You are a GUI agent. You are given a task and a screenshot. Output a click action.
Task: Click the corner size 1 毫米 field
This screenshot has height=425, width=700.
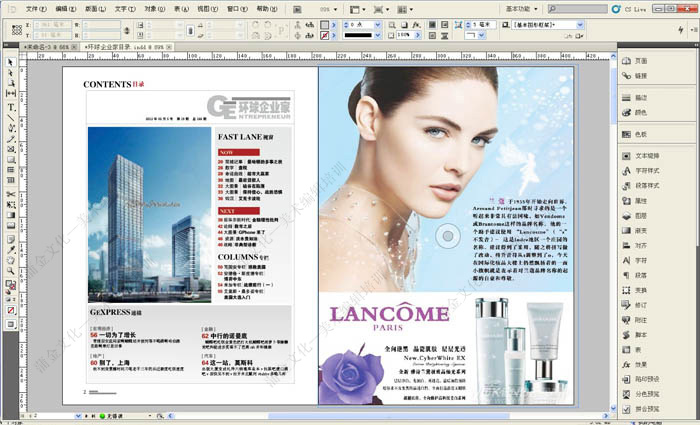point(483,25)
